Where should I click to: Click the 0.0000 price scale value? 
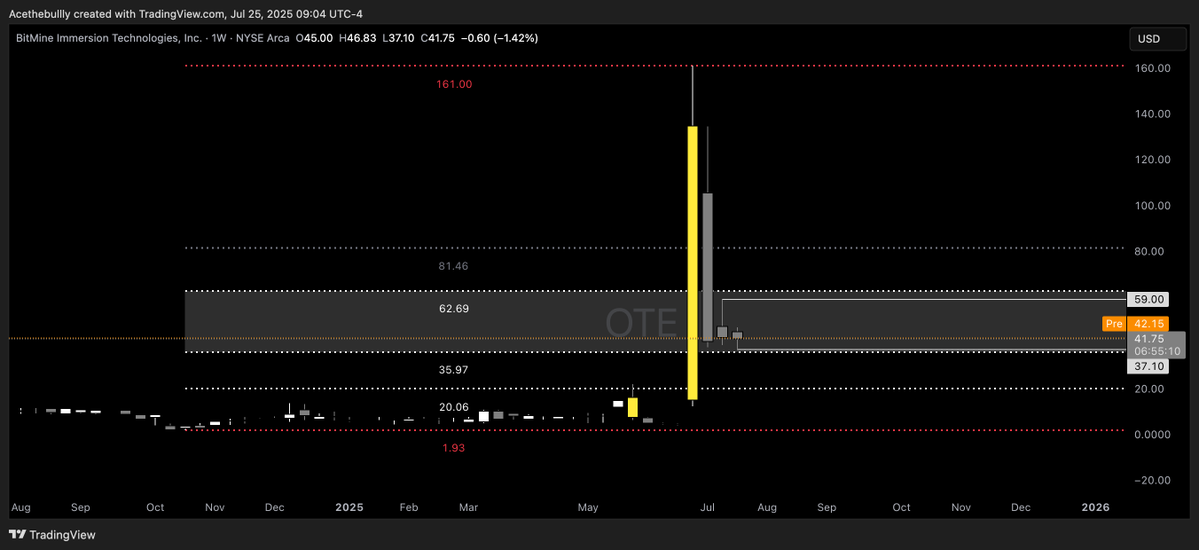(1153, 434)
